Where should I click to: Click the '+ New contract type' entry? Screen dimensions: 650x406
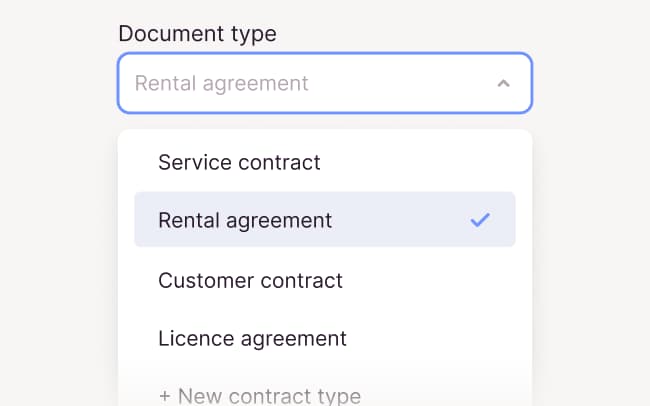259,396
